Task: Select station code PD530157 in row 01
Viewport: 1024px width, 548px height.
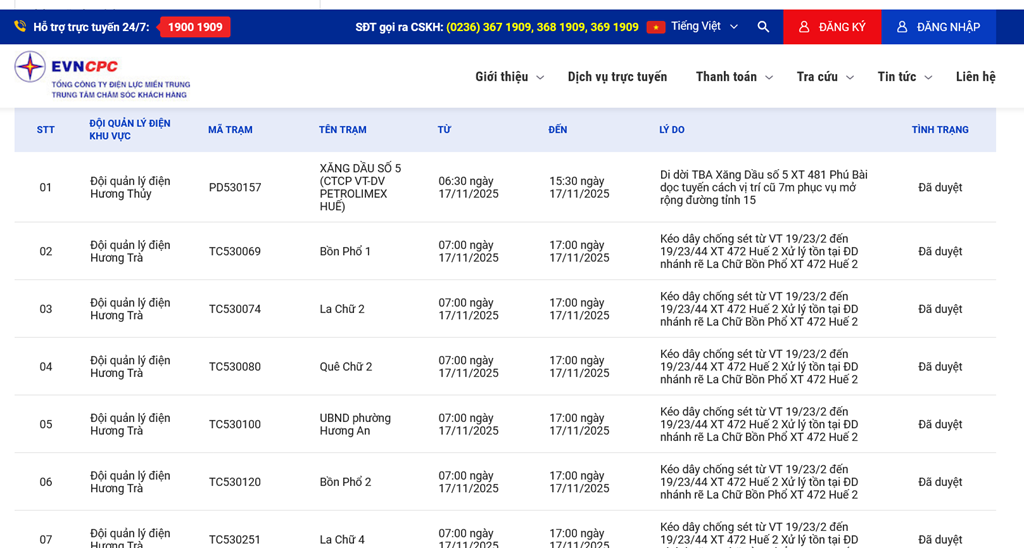Action: [235, 188]
